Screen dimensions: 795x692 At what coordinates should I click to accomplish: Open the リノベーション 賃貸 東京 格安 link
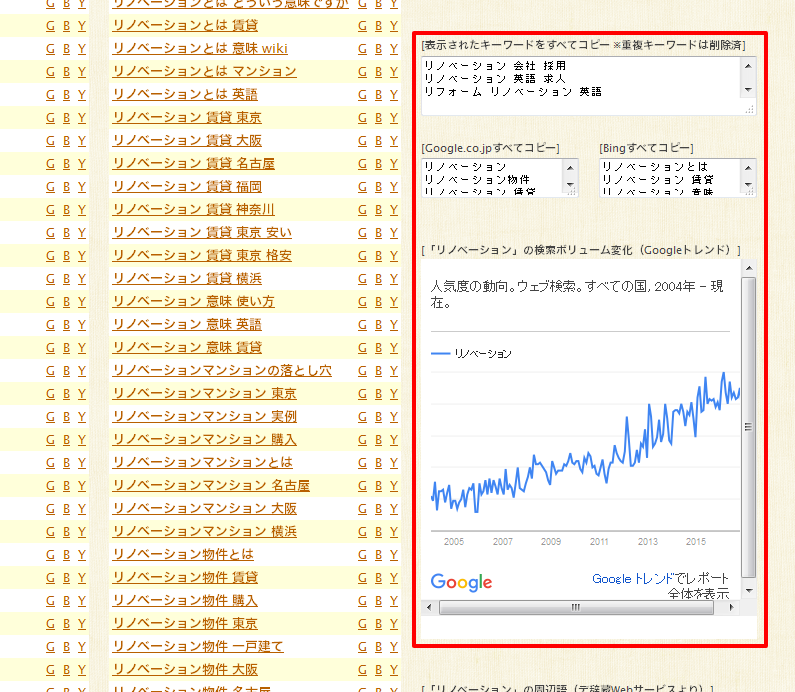202,256
